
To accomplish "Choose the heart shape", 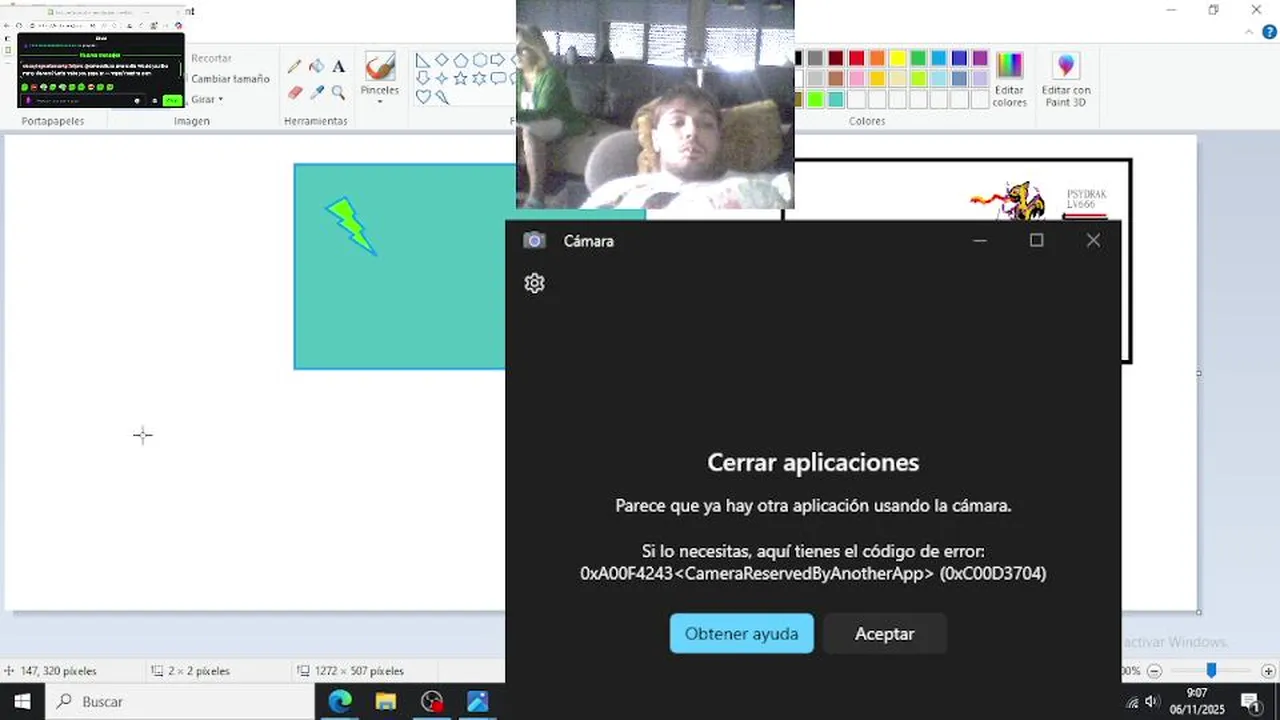I will (x=422, y=97).
